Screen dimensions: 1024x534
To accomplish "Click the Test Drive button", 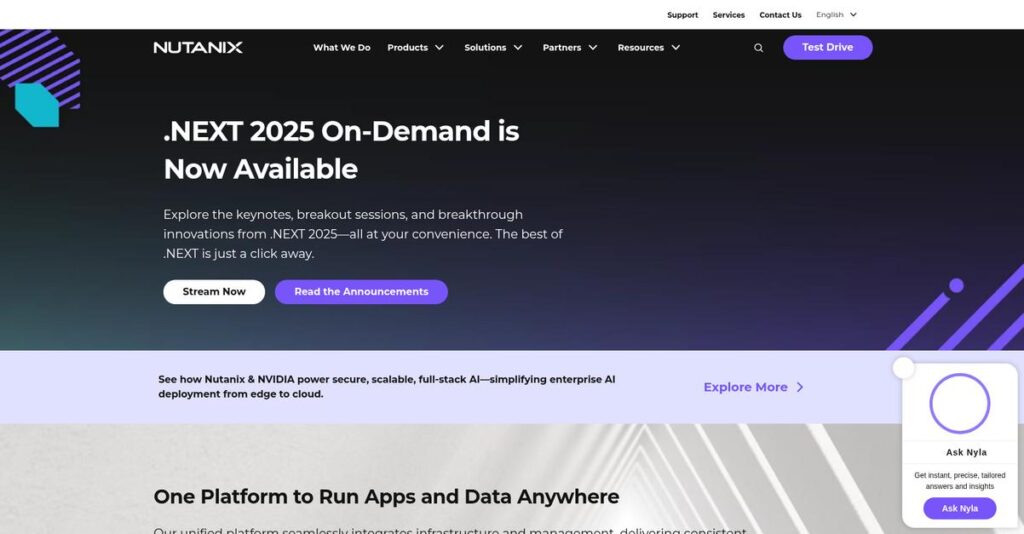I will point(827,48).
